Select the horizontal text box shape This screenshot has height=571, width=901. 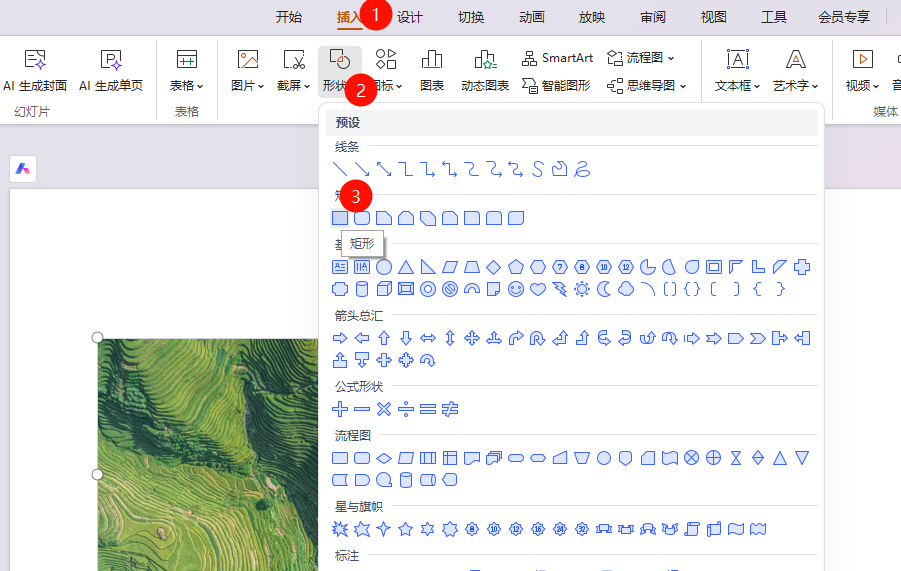(x=340, y=267)
